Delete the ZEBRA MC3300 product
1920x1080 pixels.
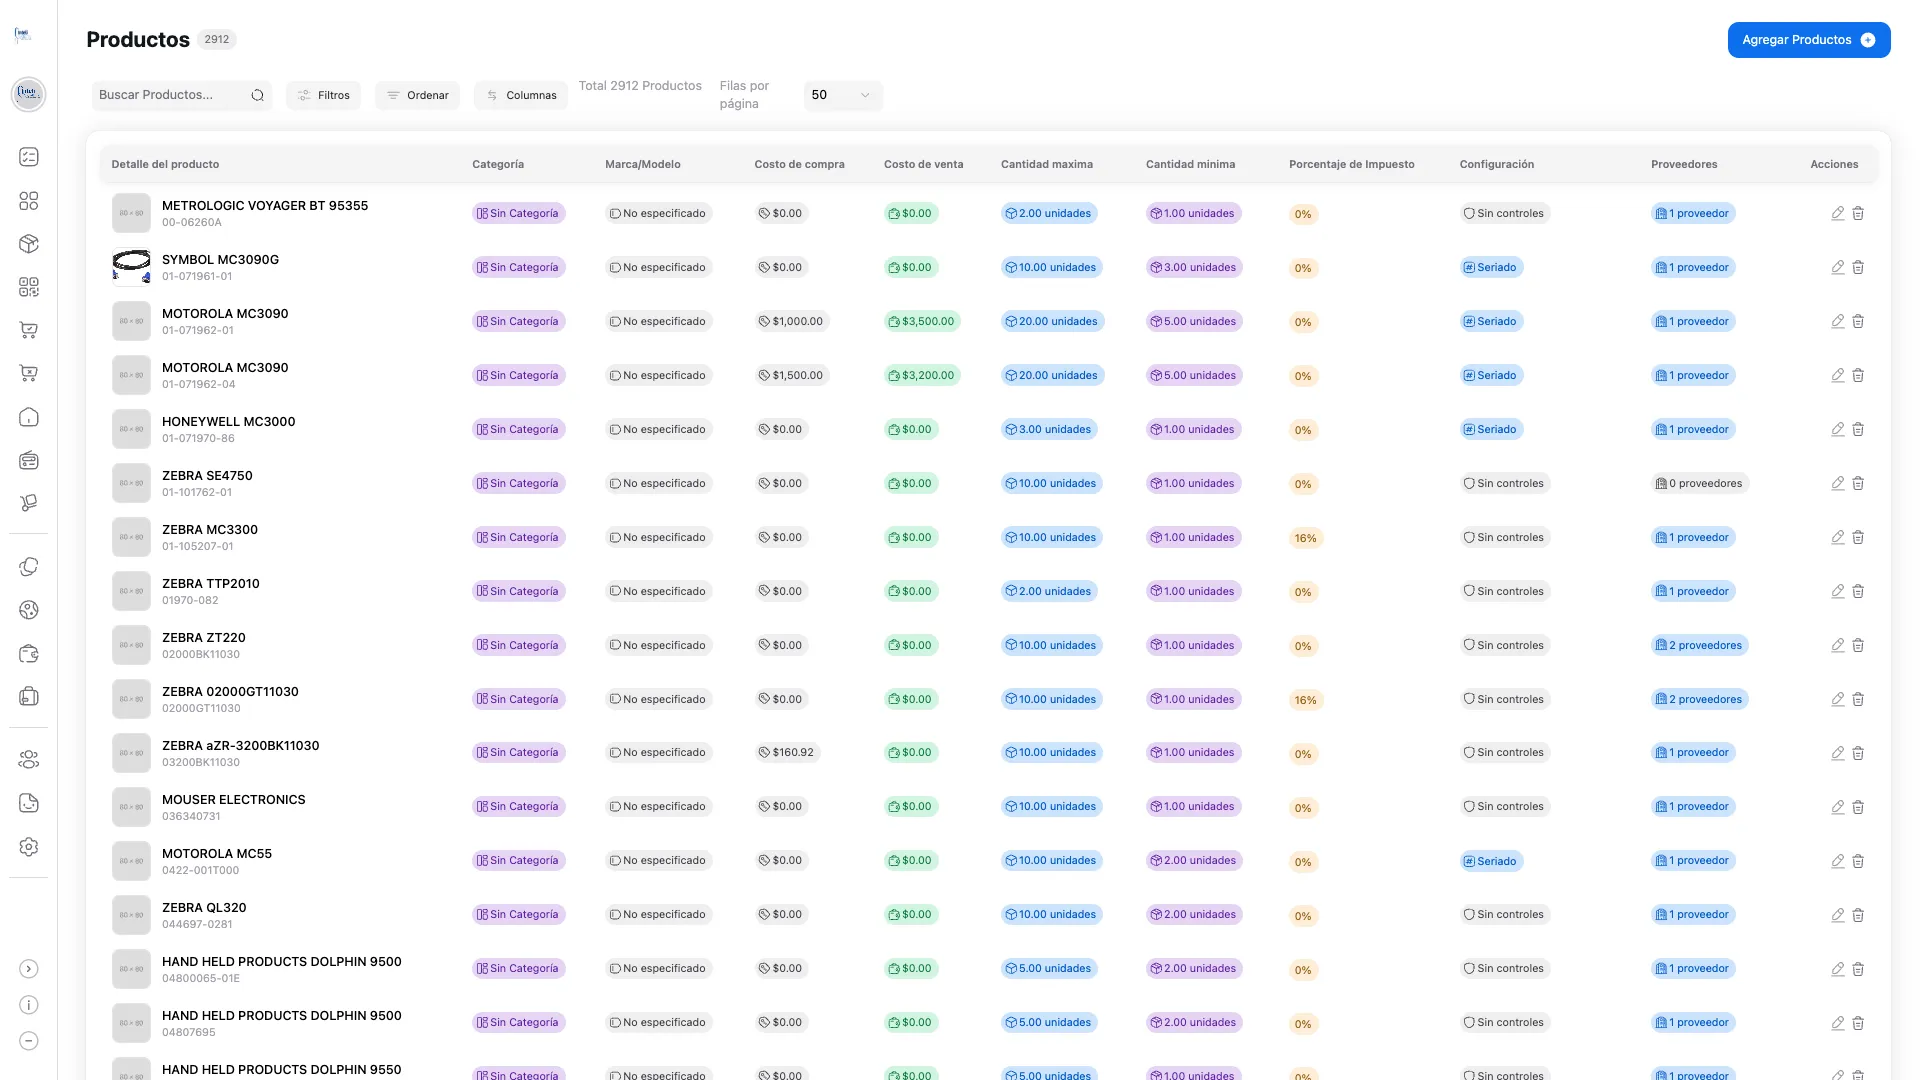(1858, 537)
